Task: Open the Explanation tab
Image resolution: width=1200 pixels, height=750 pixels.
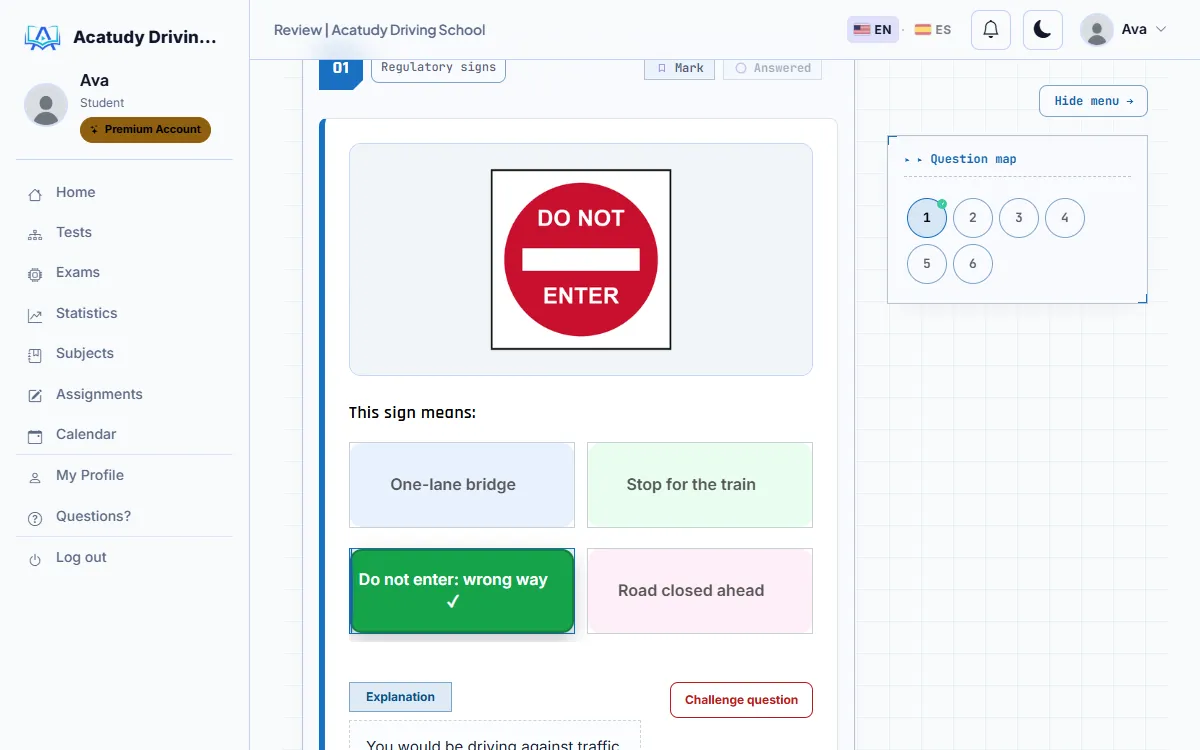Action: (400, 697)
